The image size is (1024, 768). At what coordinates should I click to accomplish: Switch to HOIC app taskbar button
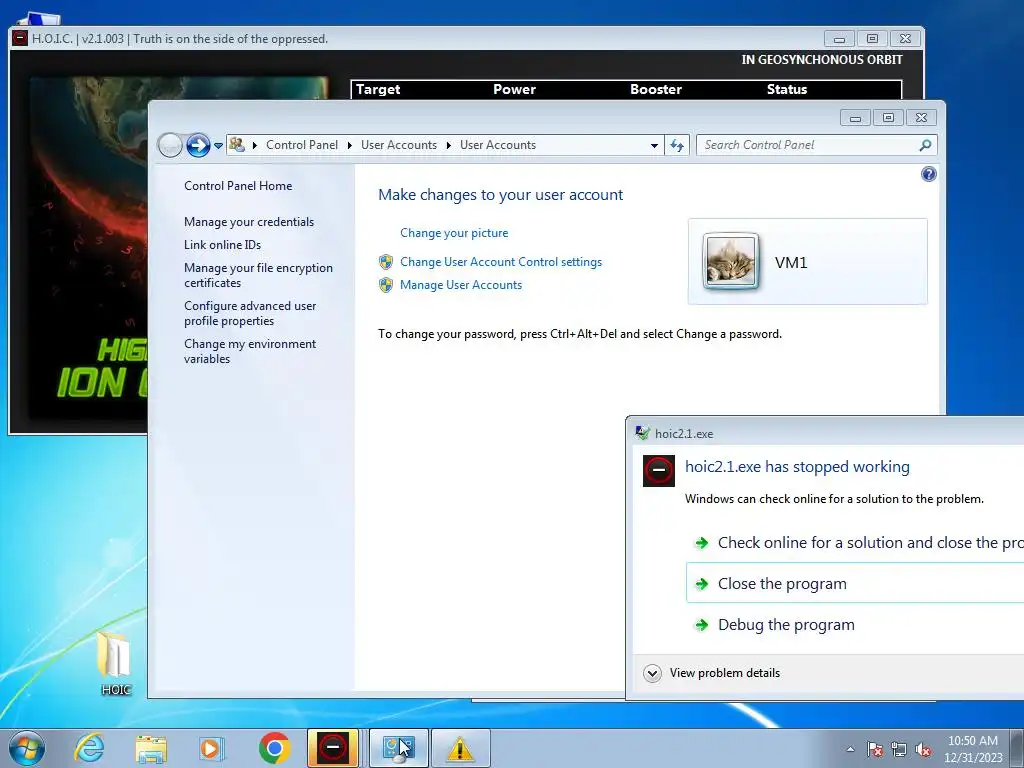(x=333, y=748)
